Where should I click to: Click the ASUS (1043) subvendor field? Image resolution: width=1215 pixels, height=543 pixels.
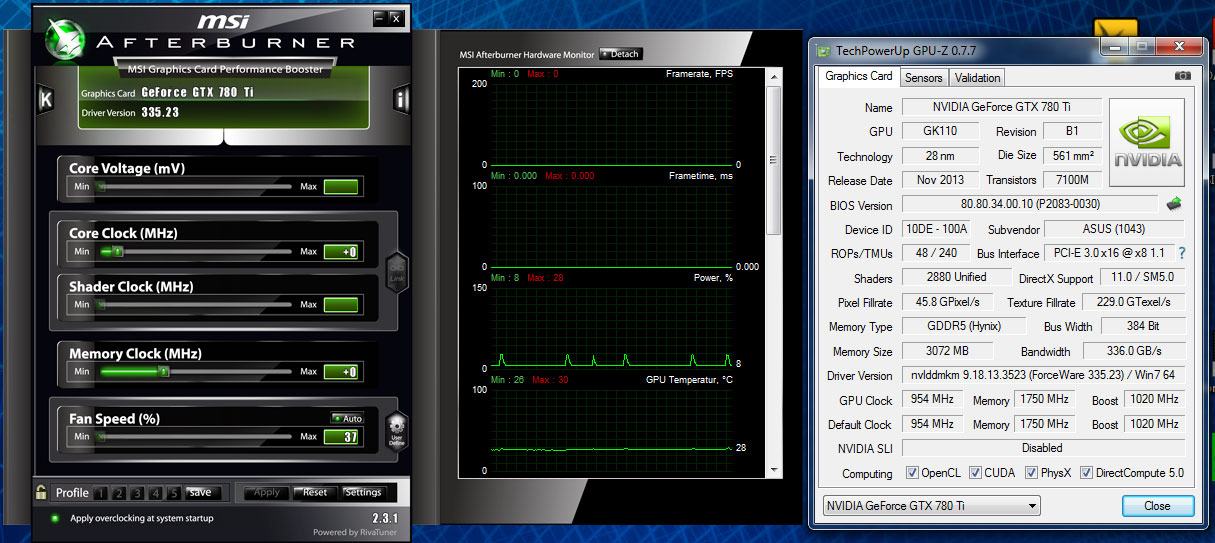coord(1114,229)
